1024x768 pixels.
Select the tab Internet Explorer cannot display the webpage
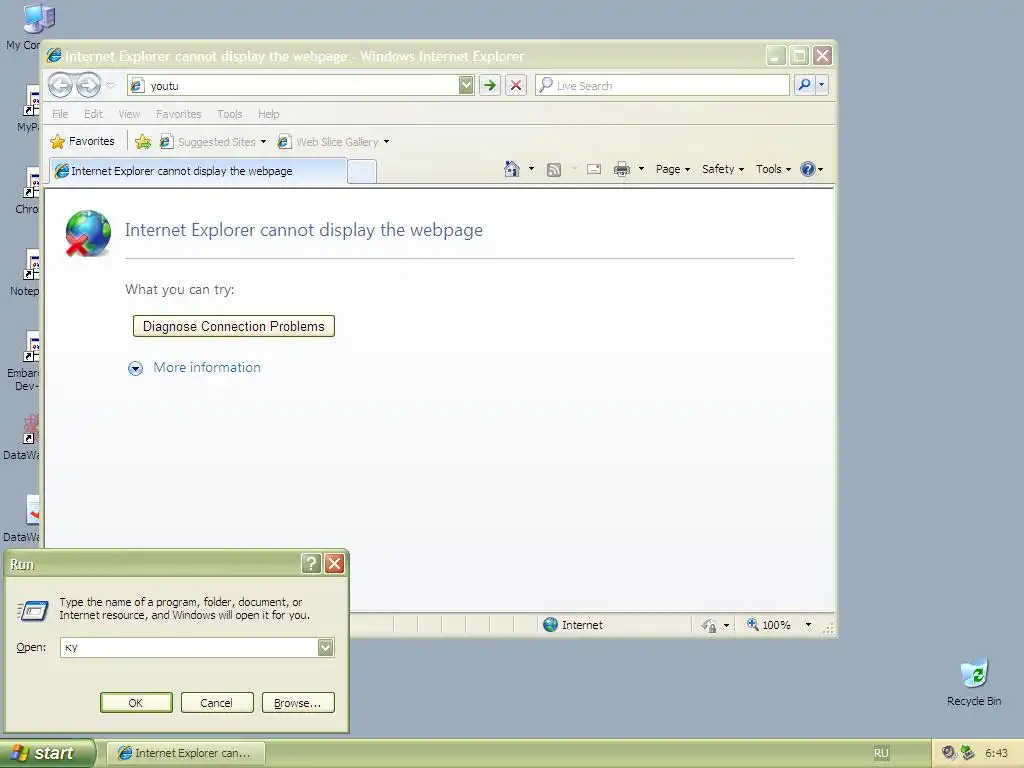(x=199, y=171)
